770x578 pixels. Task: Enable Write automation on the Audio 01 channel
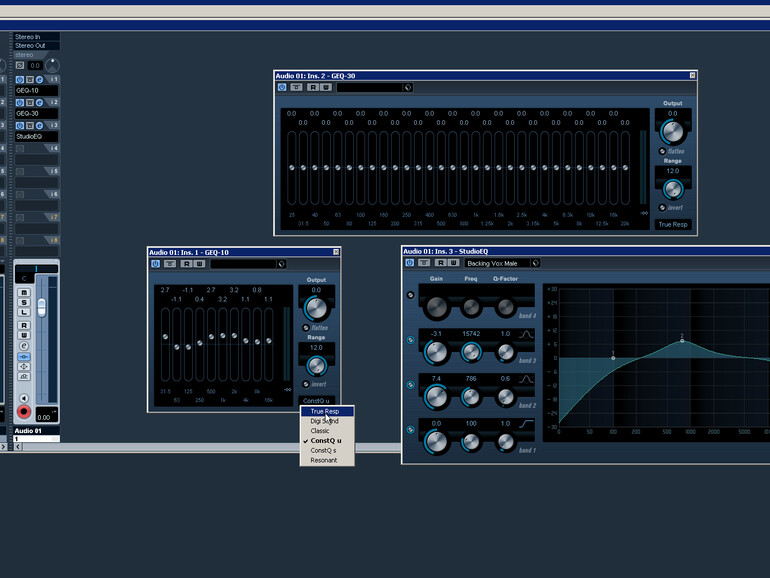(x=24, y=335)
